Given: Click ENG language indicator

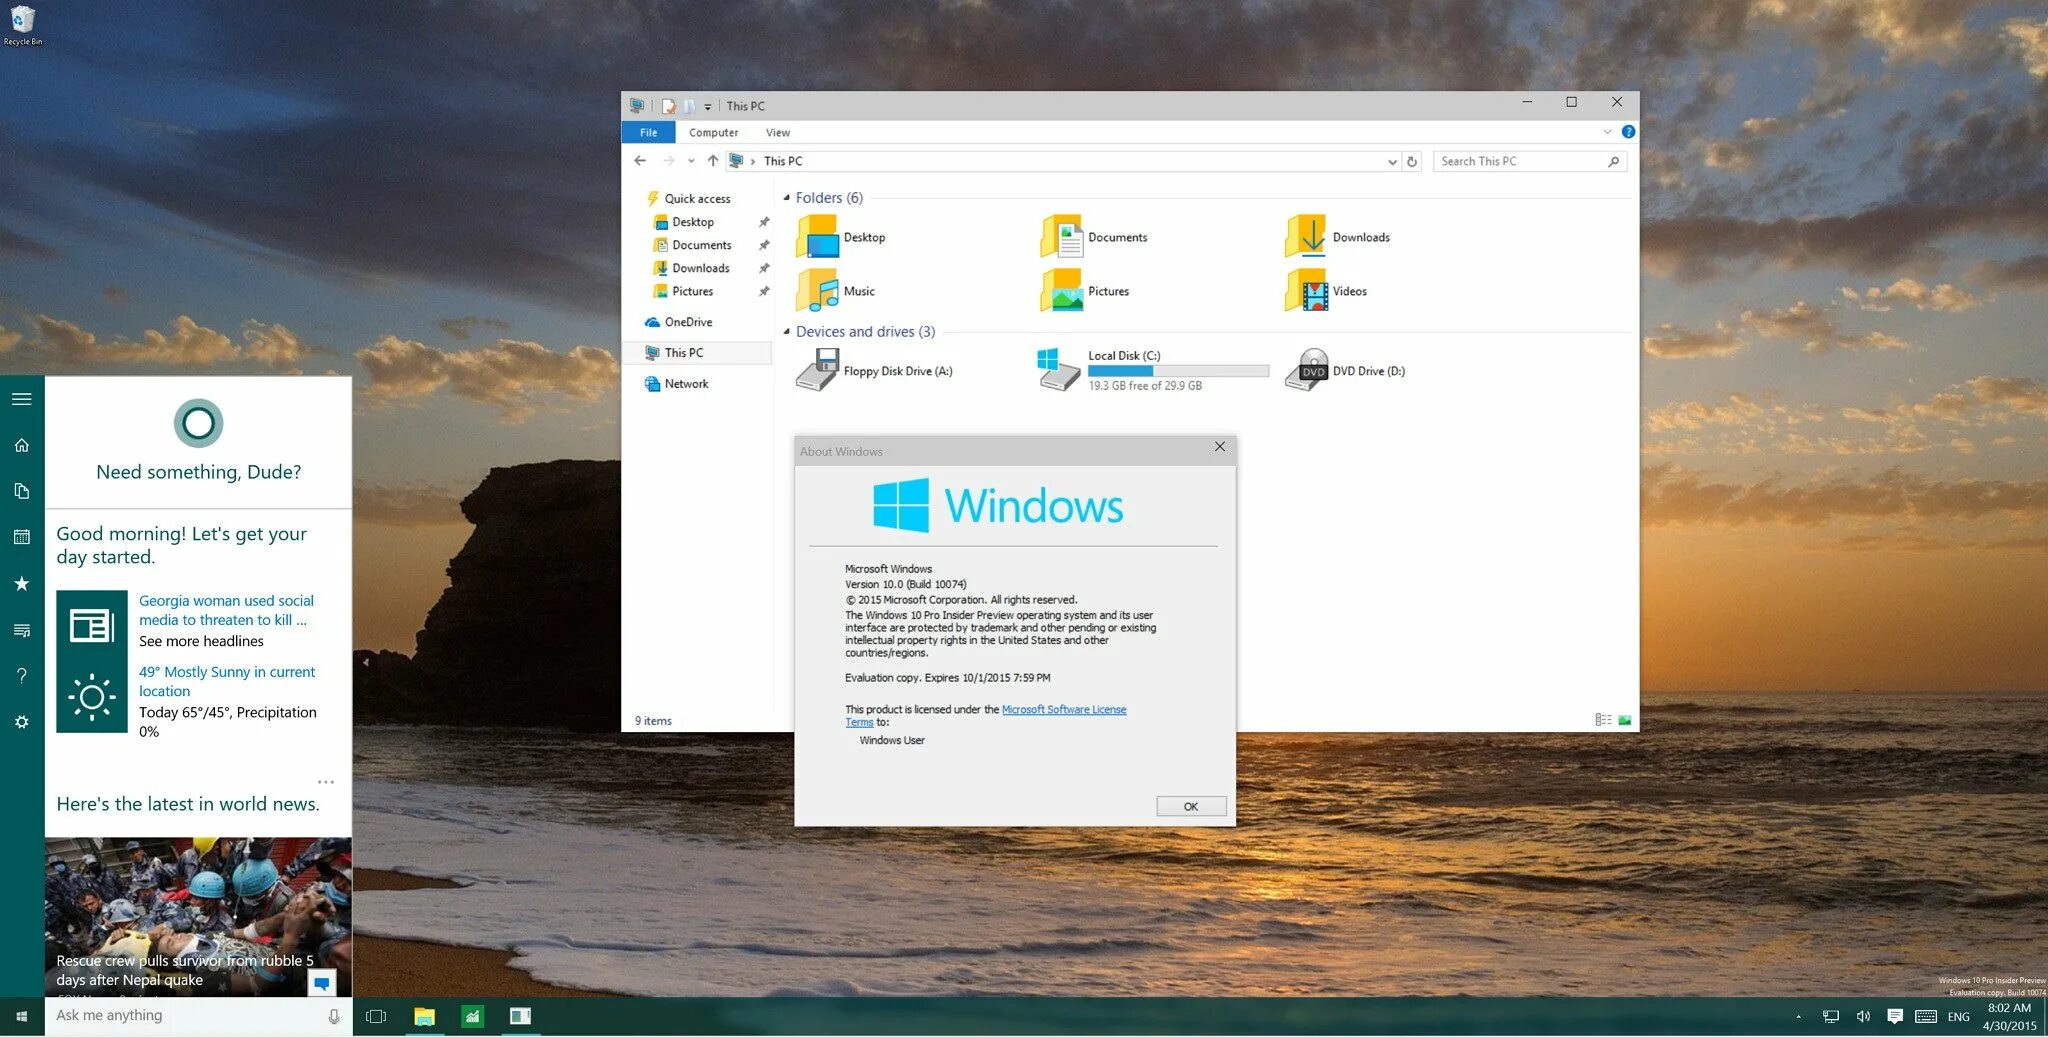Looking at the screenshot, I should [1959, 1016].
